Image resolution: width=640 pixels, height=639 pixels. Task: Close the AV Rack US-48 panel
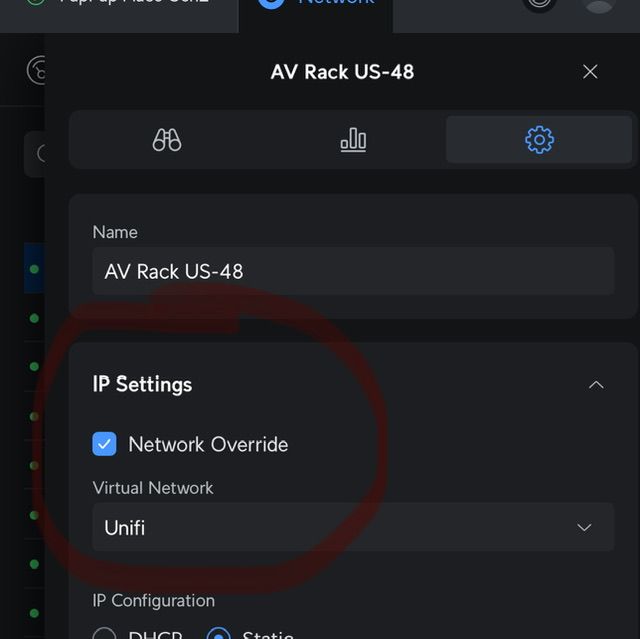[590, 72]
